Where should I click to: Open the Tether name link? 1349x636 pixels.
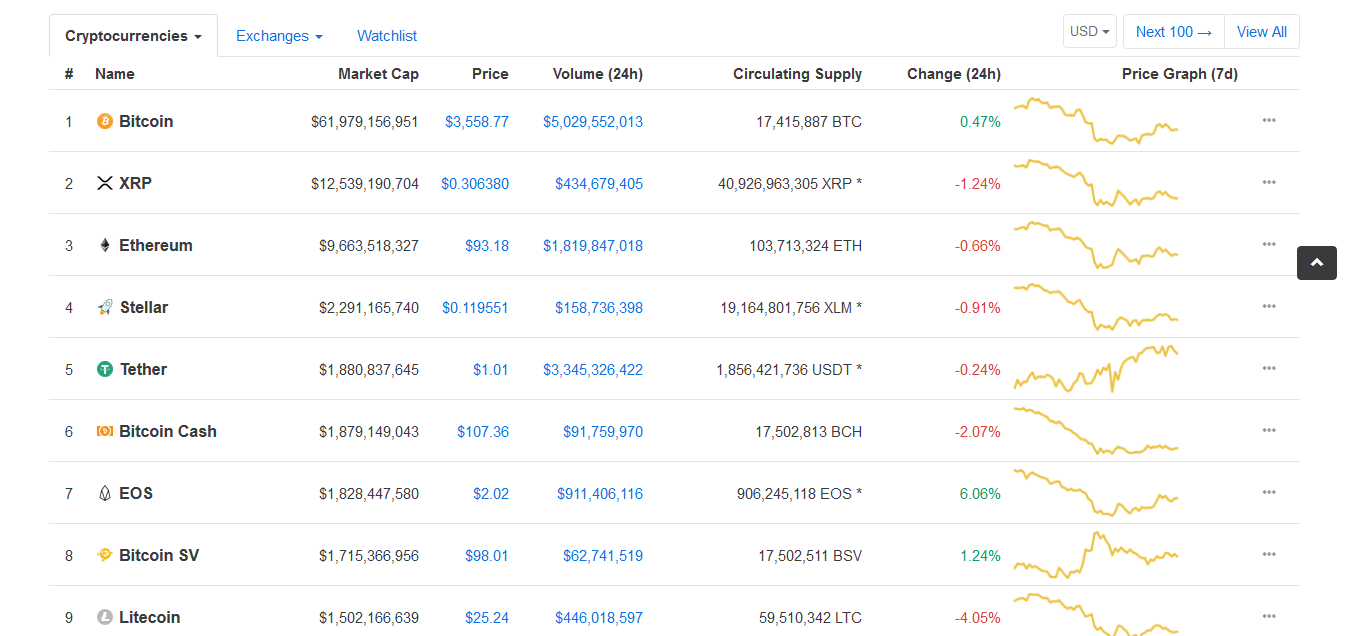(x=144, y=369)
